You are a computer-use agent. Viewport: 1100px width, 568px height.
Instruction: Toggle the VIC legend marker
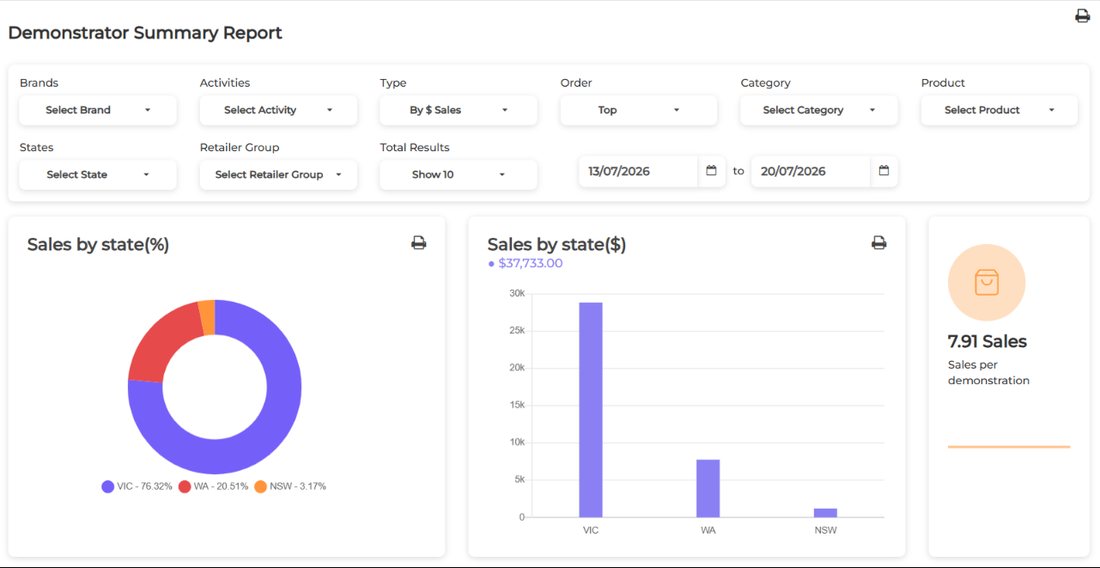tap(108, 487)
